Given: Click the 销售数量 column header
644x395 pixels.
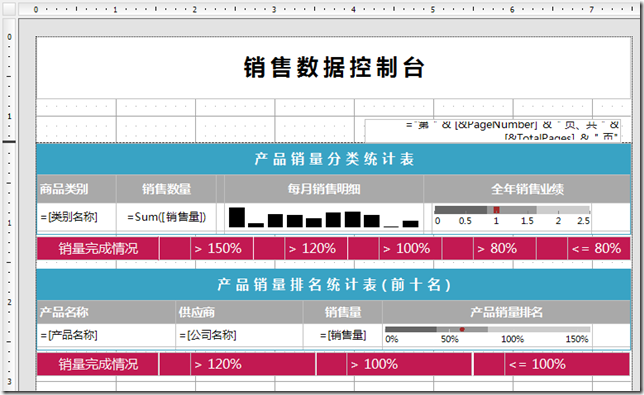Looking at the screenshot, I should point(166,189).
